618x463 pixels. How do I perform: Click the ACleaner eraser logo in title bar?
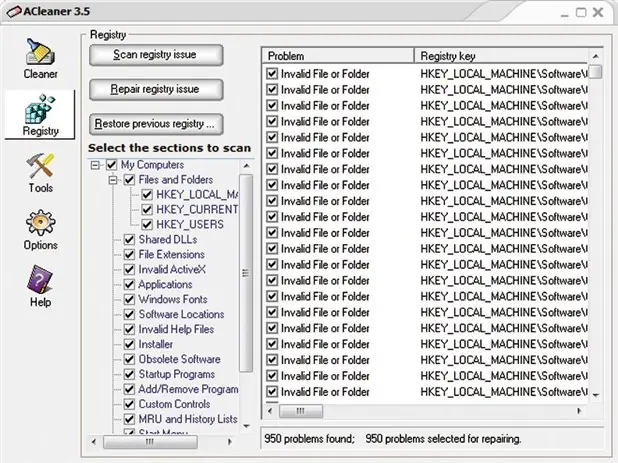click(14, 12)
